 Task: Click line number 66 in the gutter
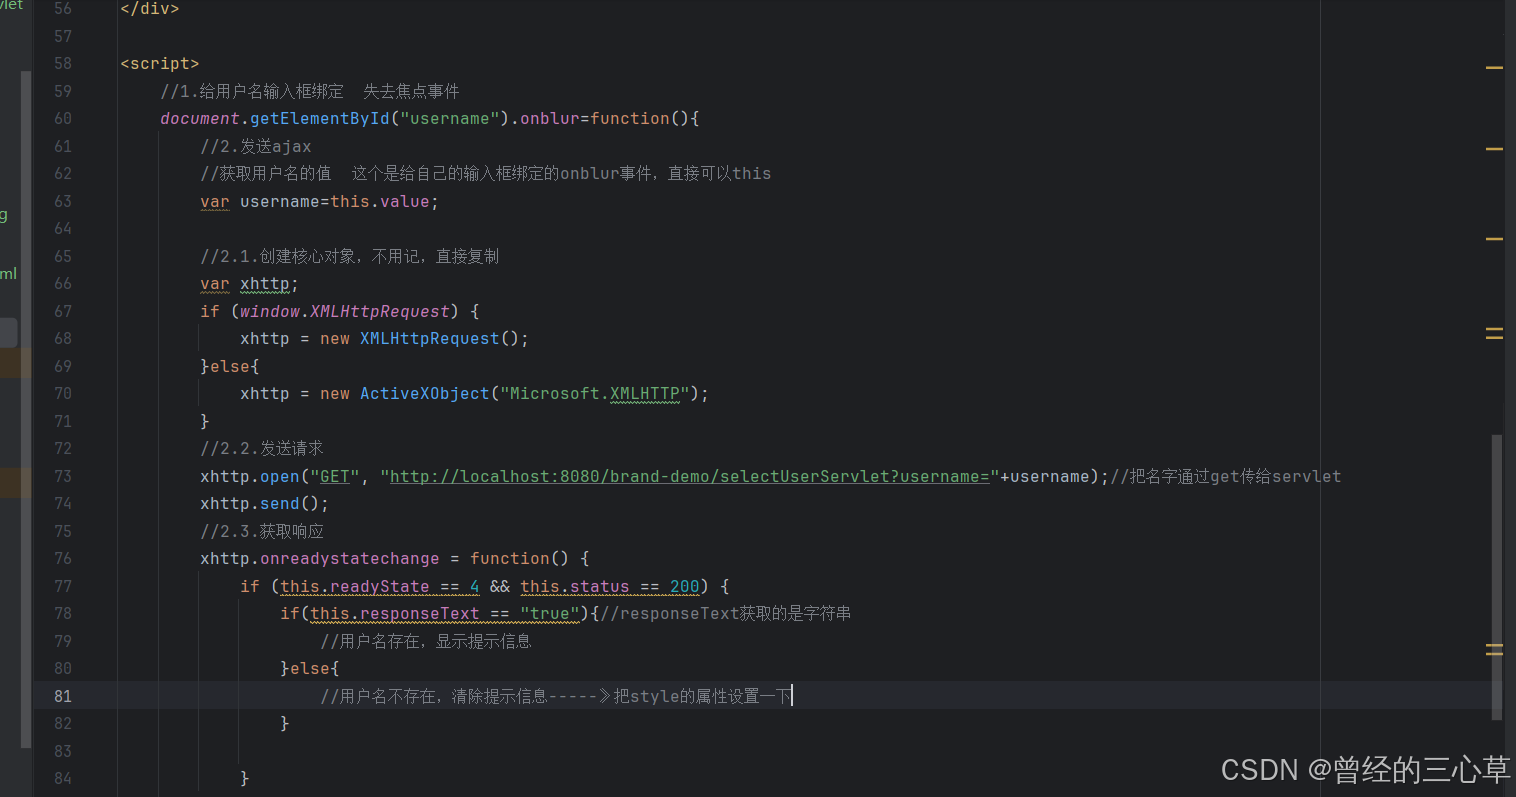[x=63, y=283]
